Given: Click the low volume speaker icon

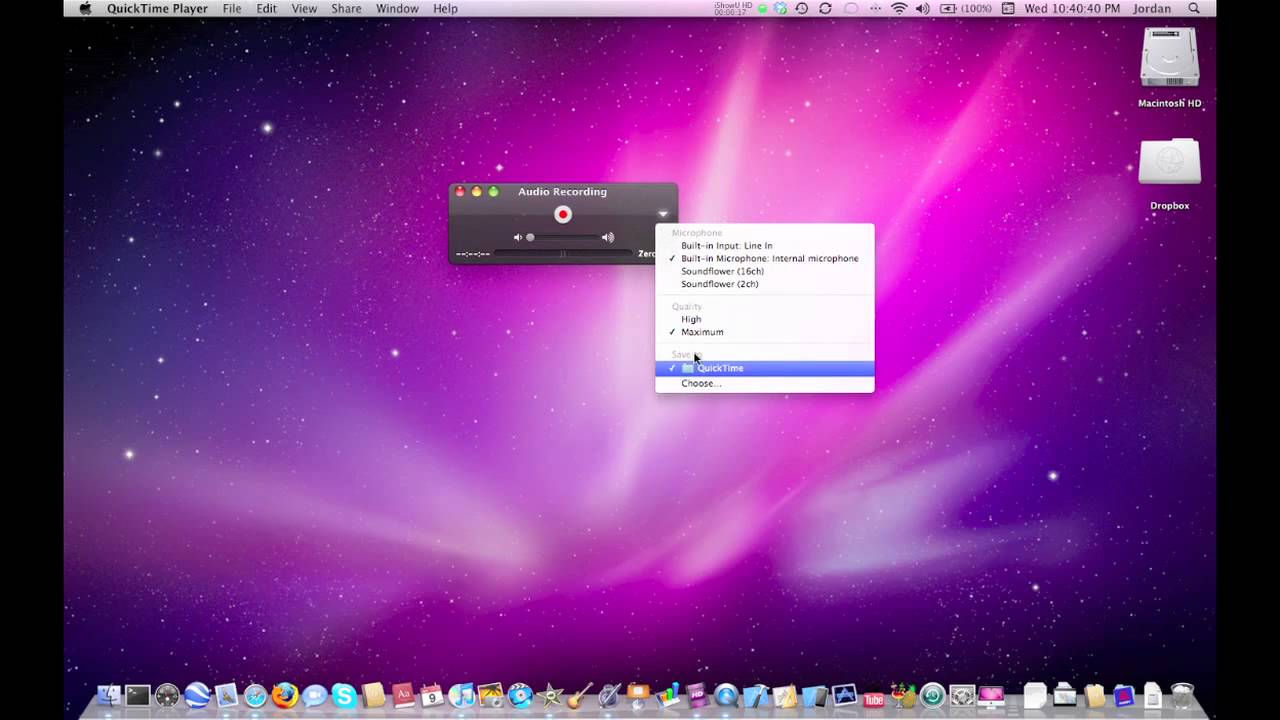Looking at the screenshot, I should (517, 238).
